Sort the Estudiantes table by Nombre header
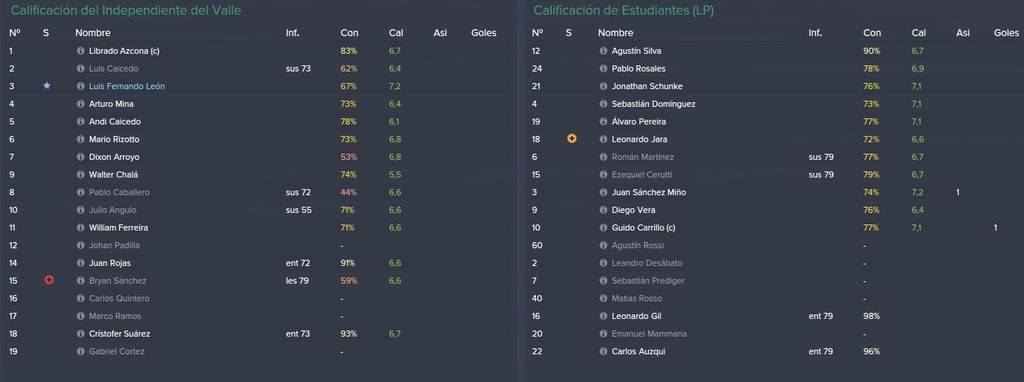Image resolution: width=1024 pixels, height=382 pixels. [x=615, y=33]
